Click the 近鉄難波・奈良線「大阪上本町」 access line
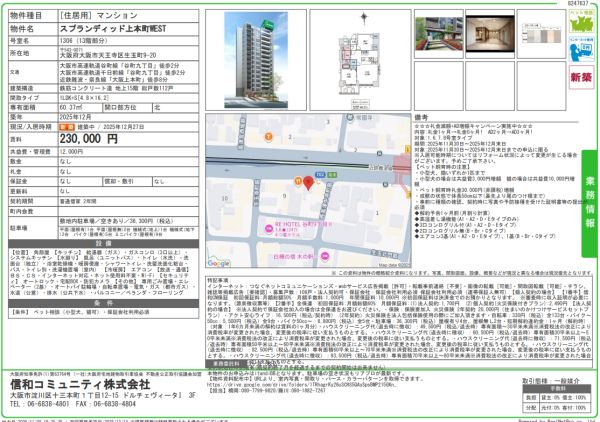This screenshot has width=600, height=422. tap(114, 80)
